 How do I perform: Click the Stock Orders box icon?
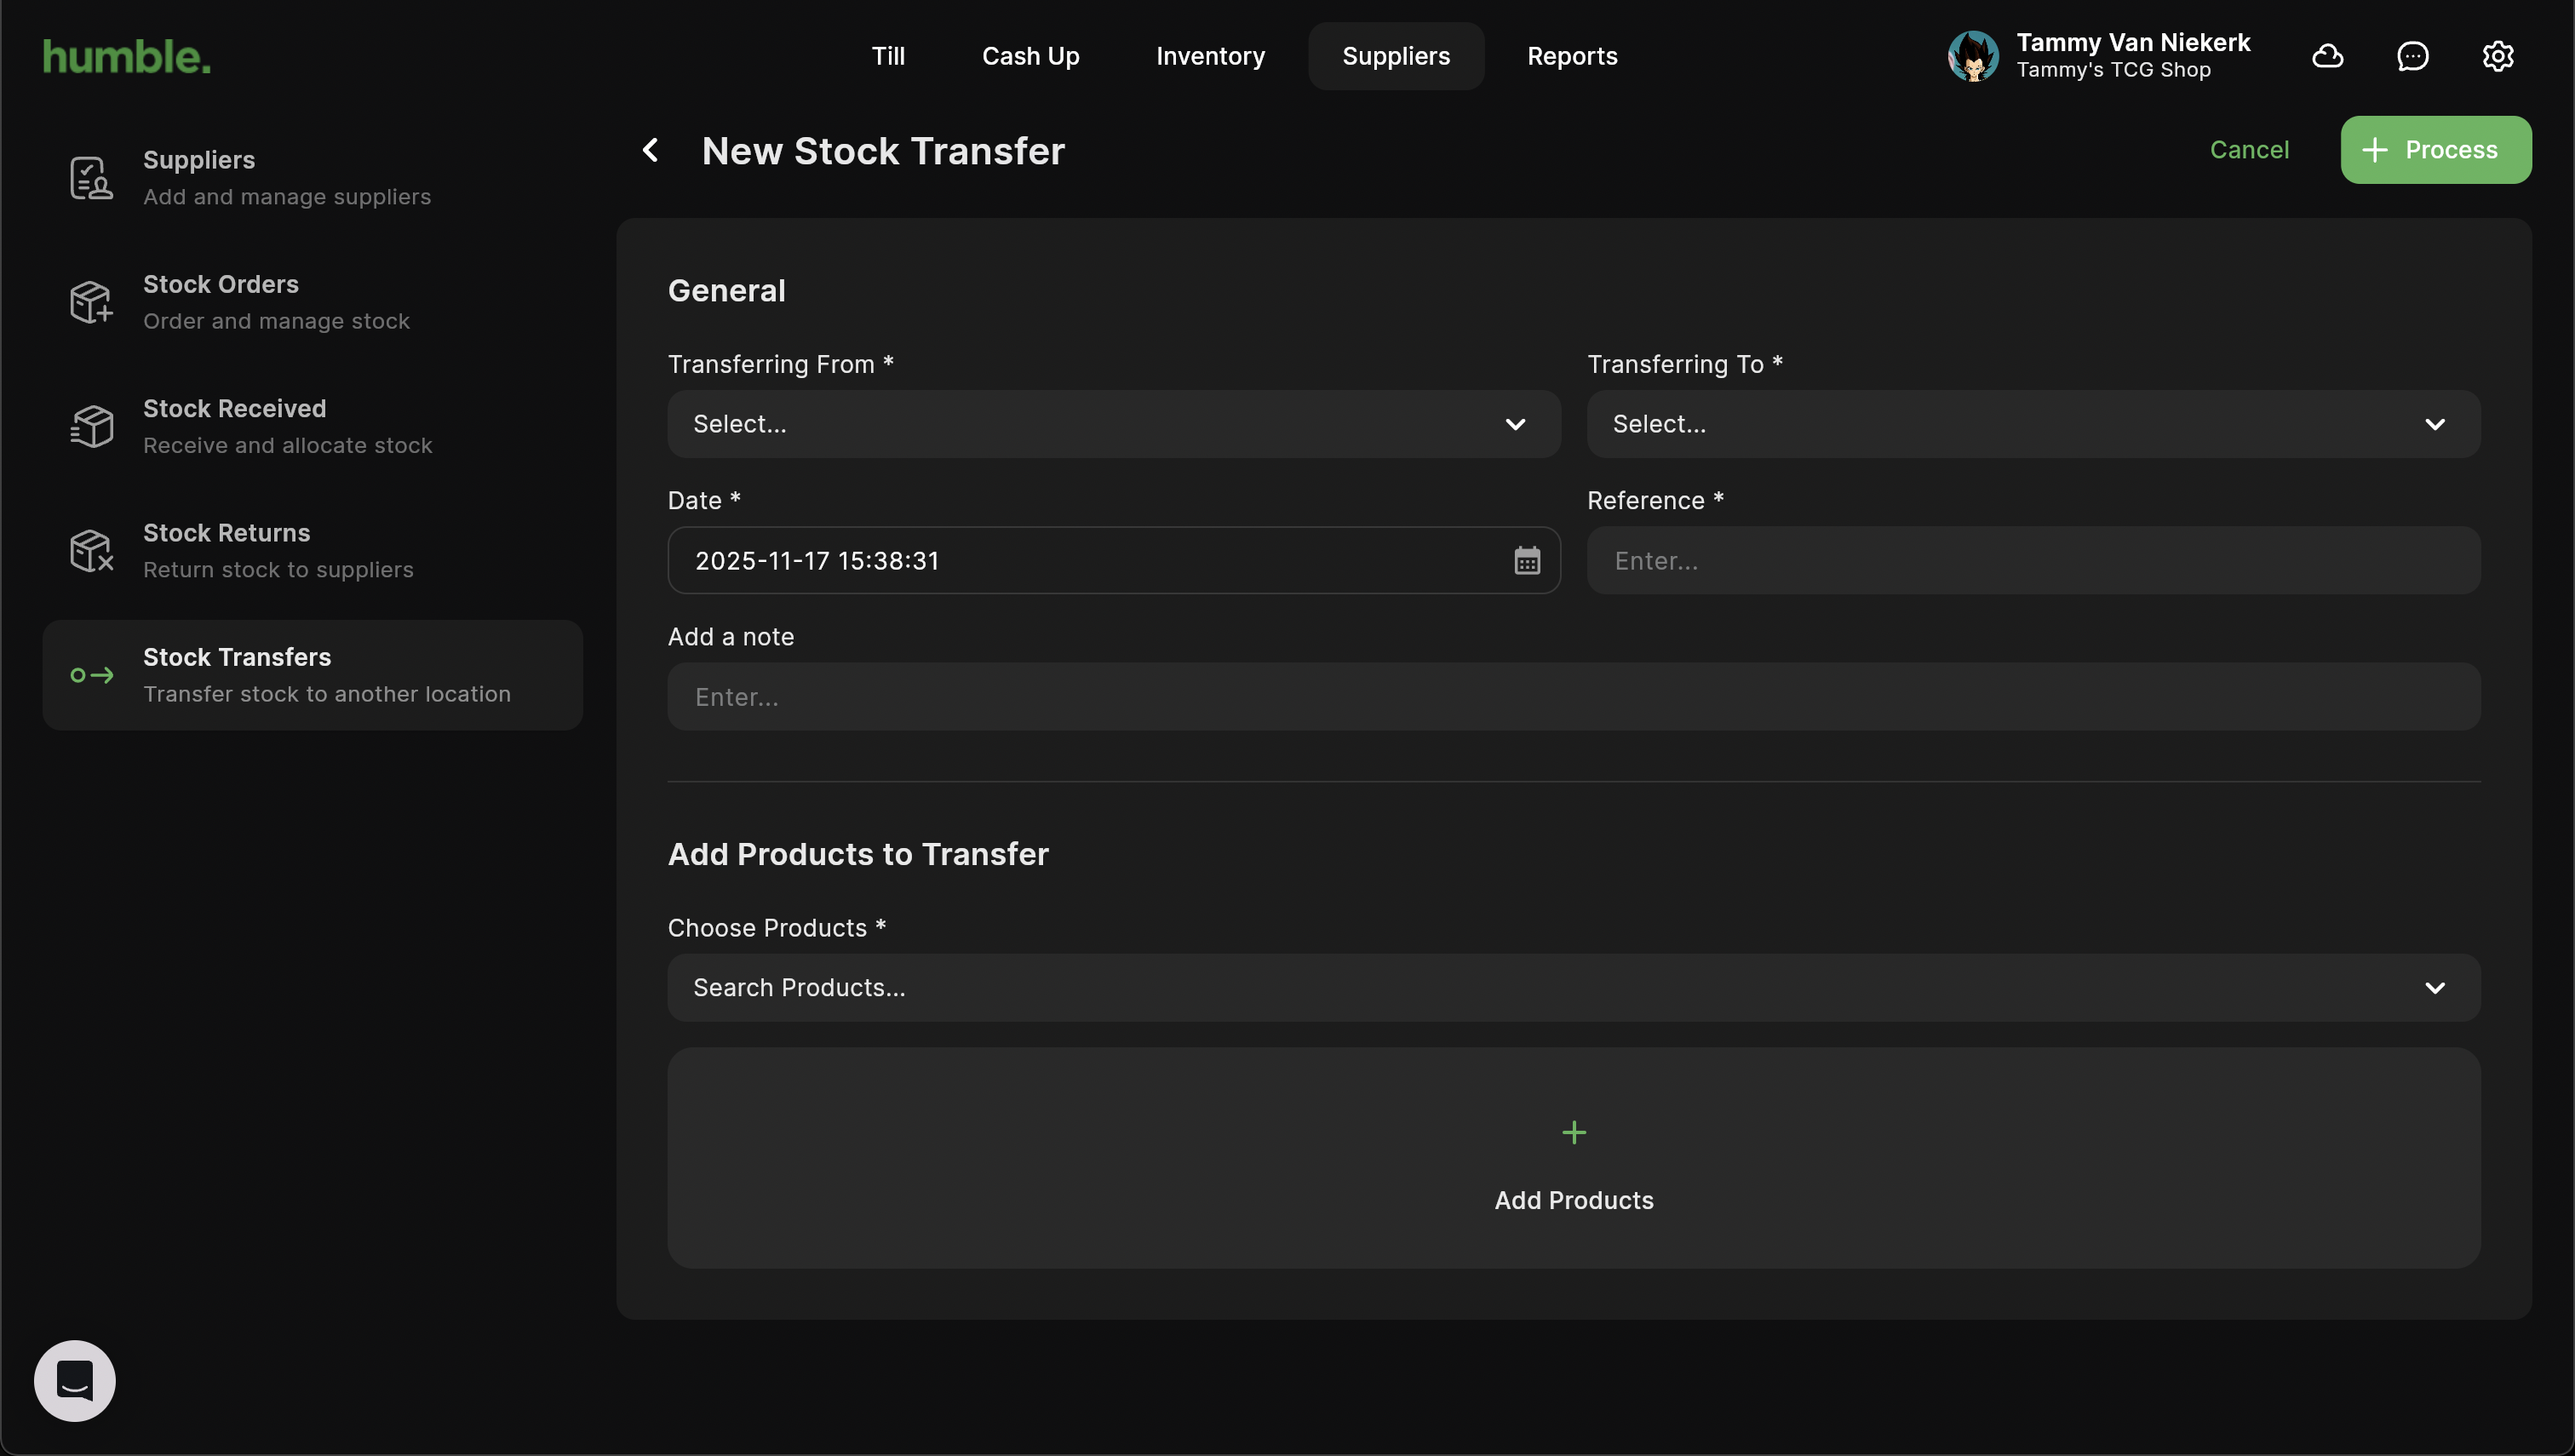click(91, 302)
